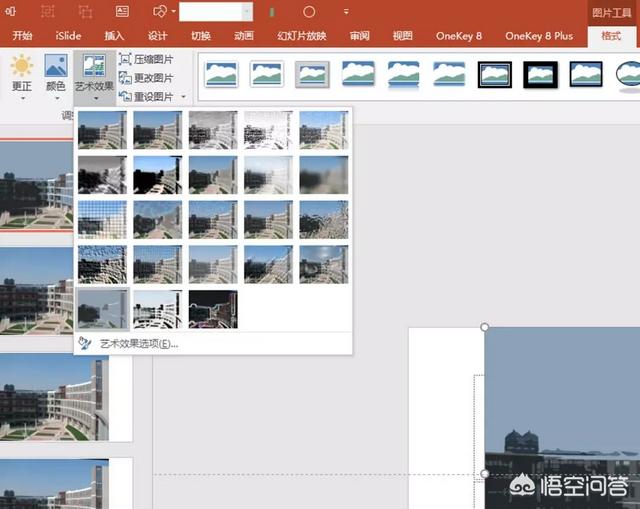Select double black frame picture style
Viewport: 640px width, 509px height.
pos(495,74)
